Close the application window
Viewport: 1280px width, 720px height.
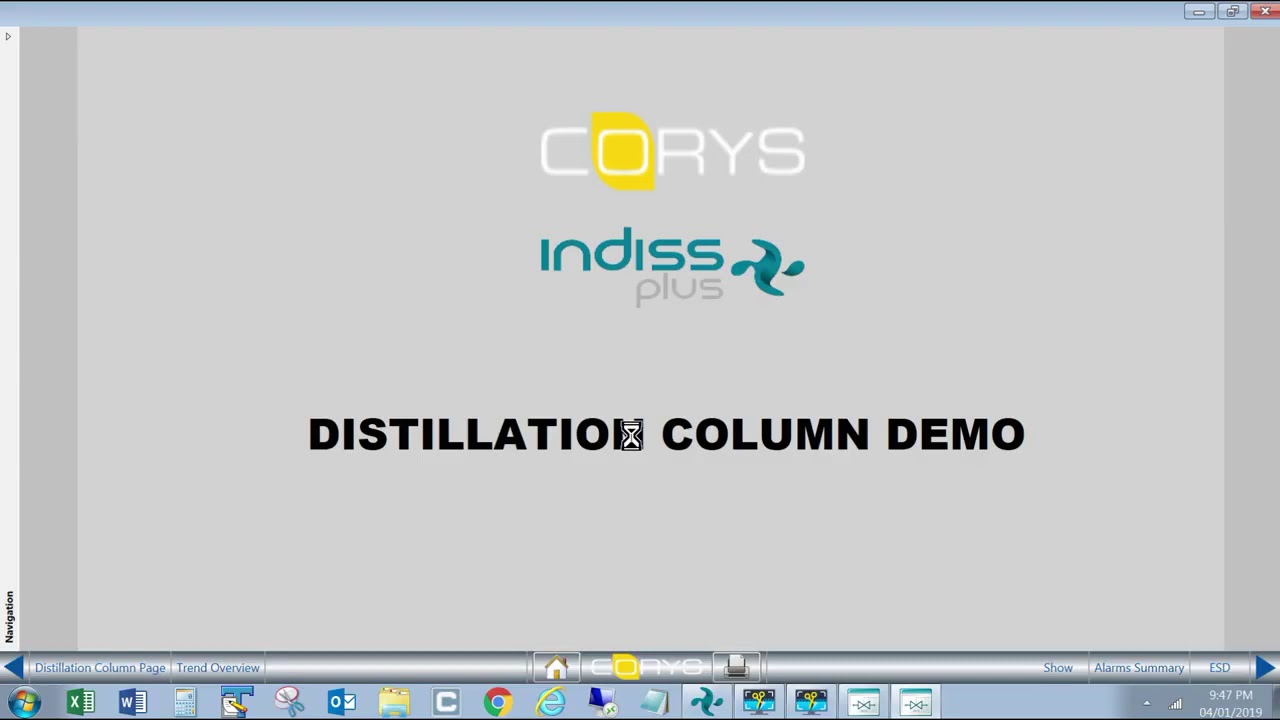point(1264,11)
